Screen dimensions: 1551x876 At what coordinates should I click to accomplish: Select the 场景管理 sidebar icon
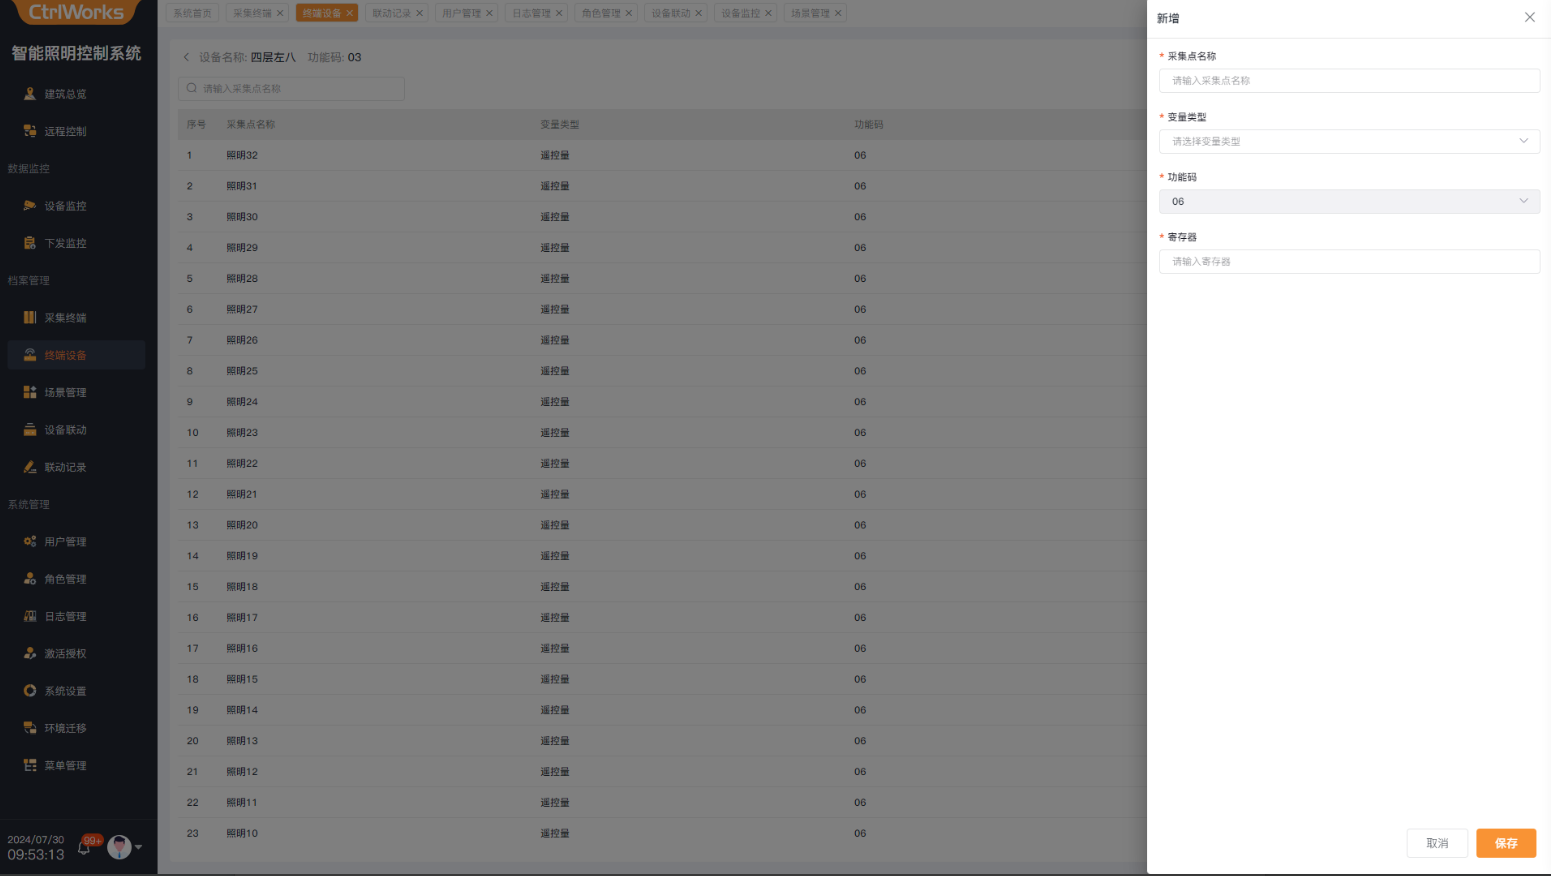pos(30,393)
